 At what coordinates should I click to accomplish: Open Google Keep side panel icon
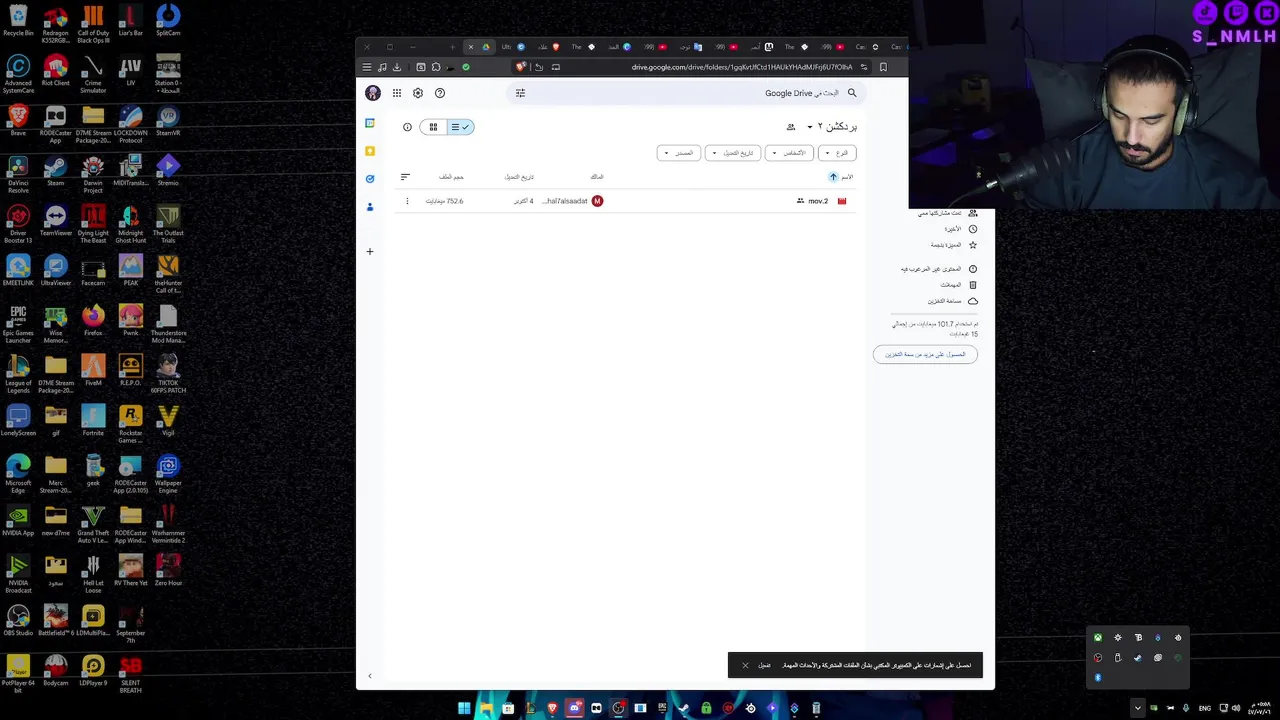point(370,151)
